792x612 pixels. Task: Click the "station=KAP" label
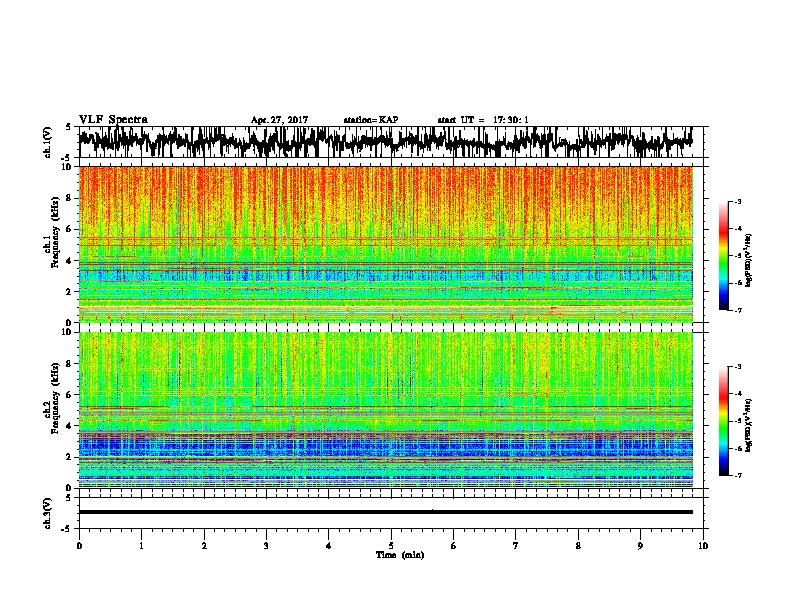click(x=371, y=120)
